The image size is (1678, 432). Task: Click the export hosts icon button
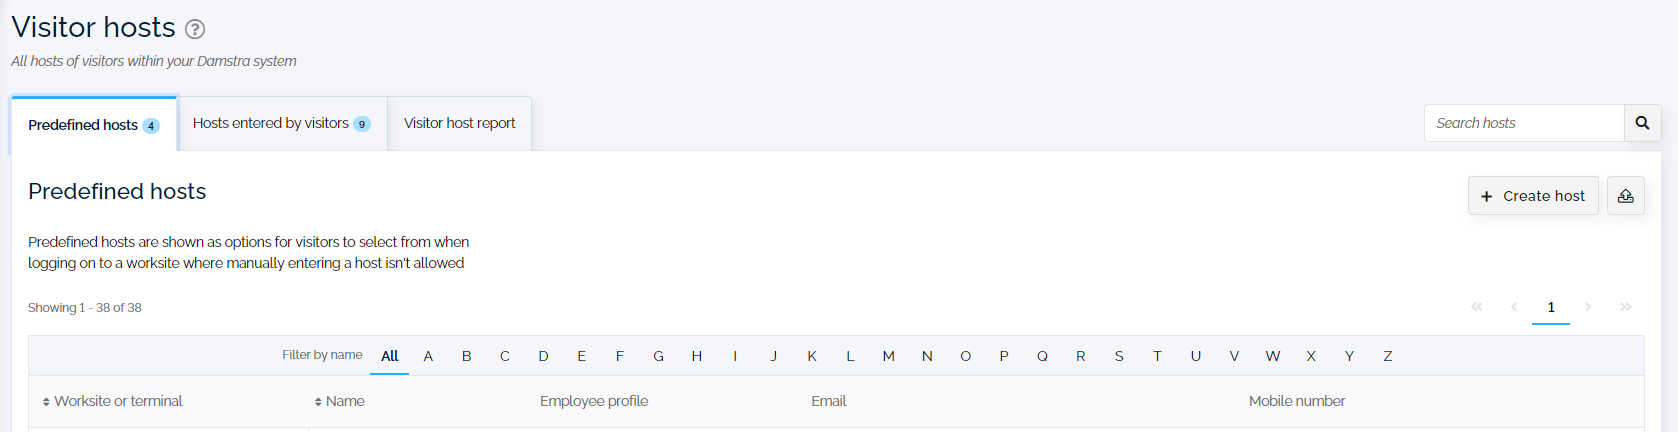pyautogui.click(x=1626, y=196)
